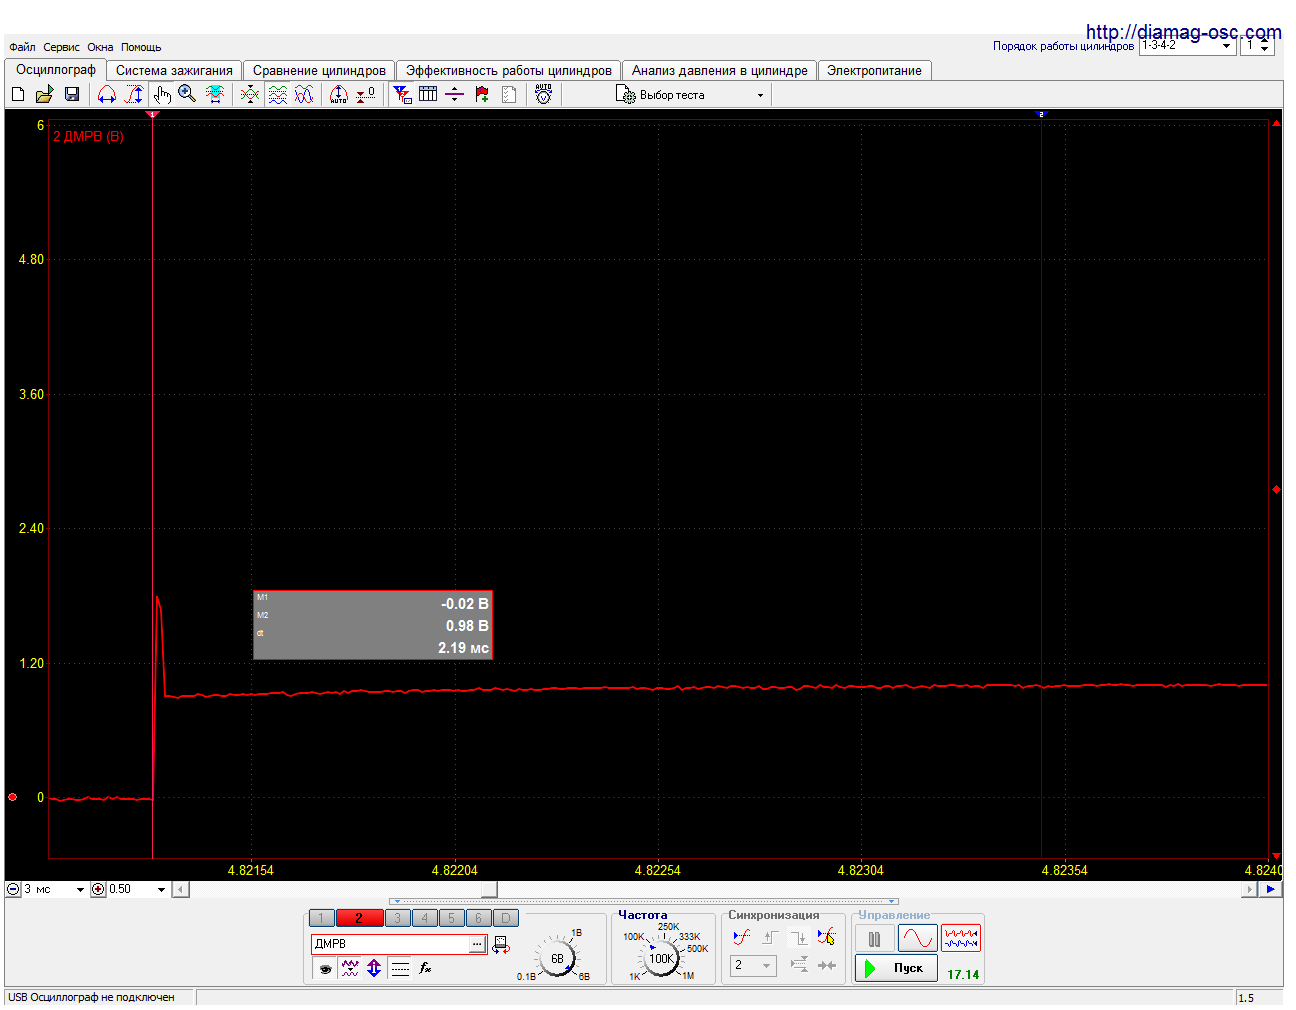
Task: Click horizontal scrollbar thumb
Action: point(489,889)
